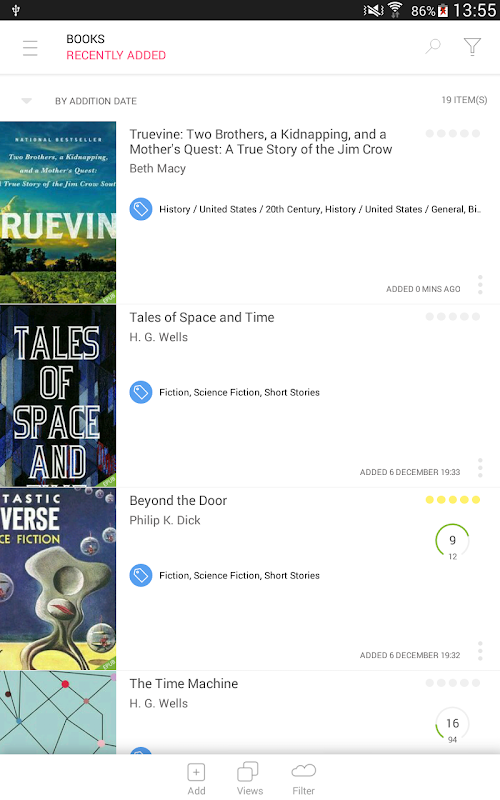
Task: Tap the cloud Filter button
Action: tap(304, 779)
